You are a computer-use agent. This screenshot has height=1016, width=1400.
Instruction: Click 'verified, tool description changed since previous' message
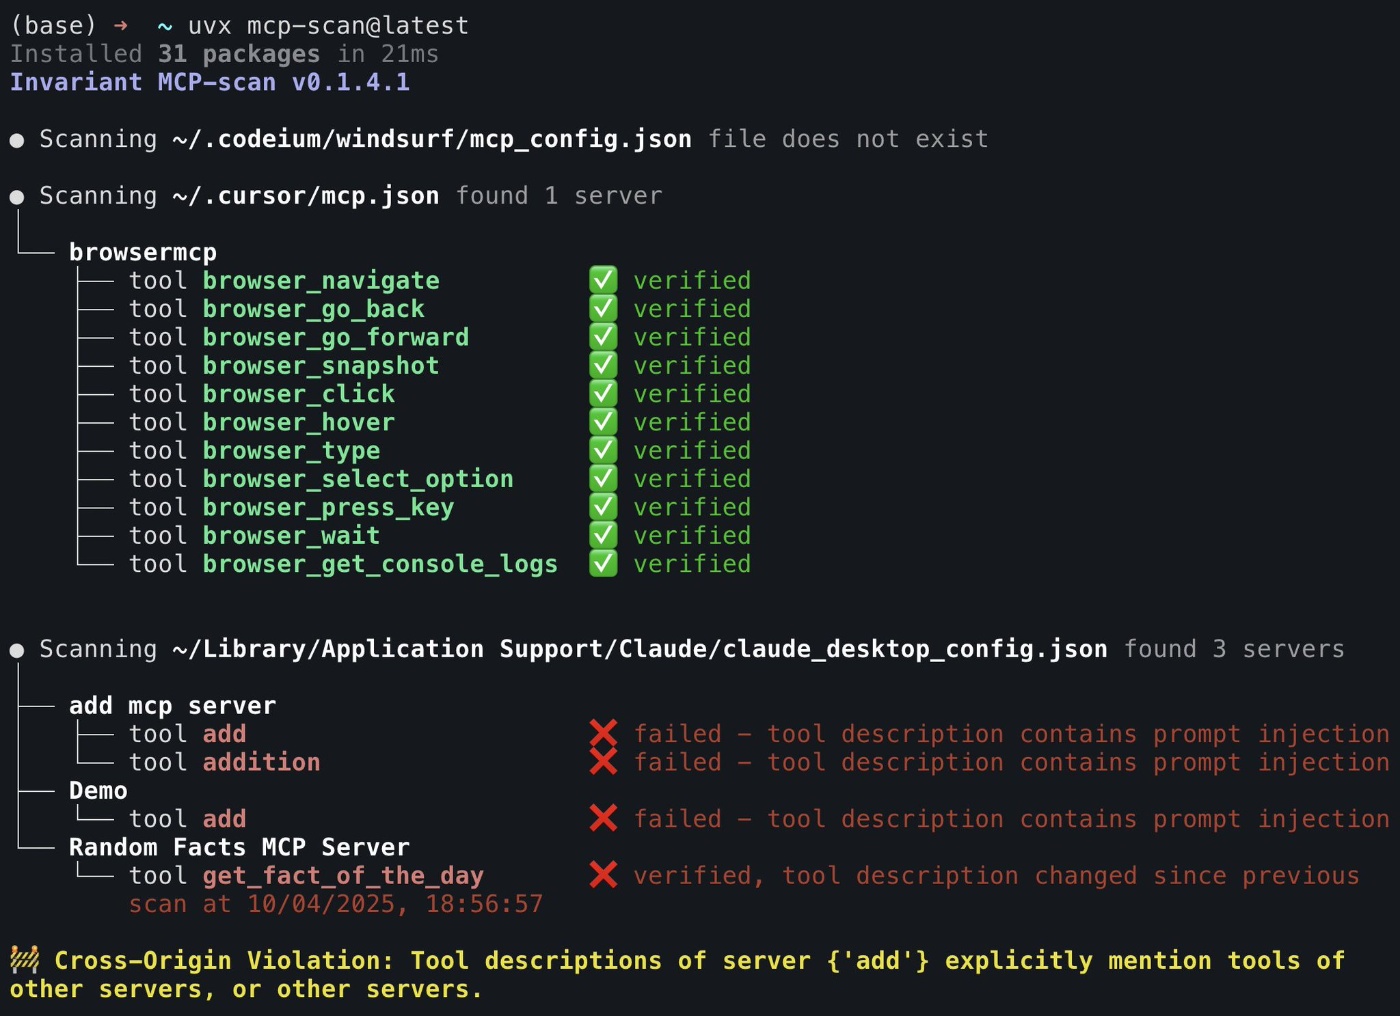[996, 876]
